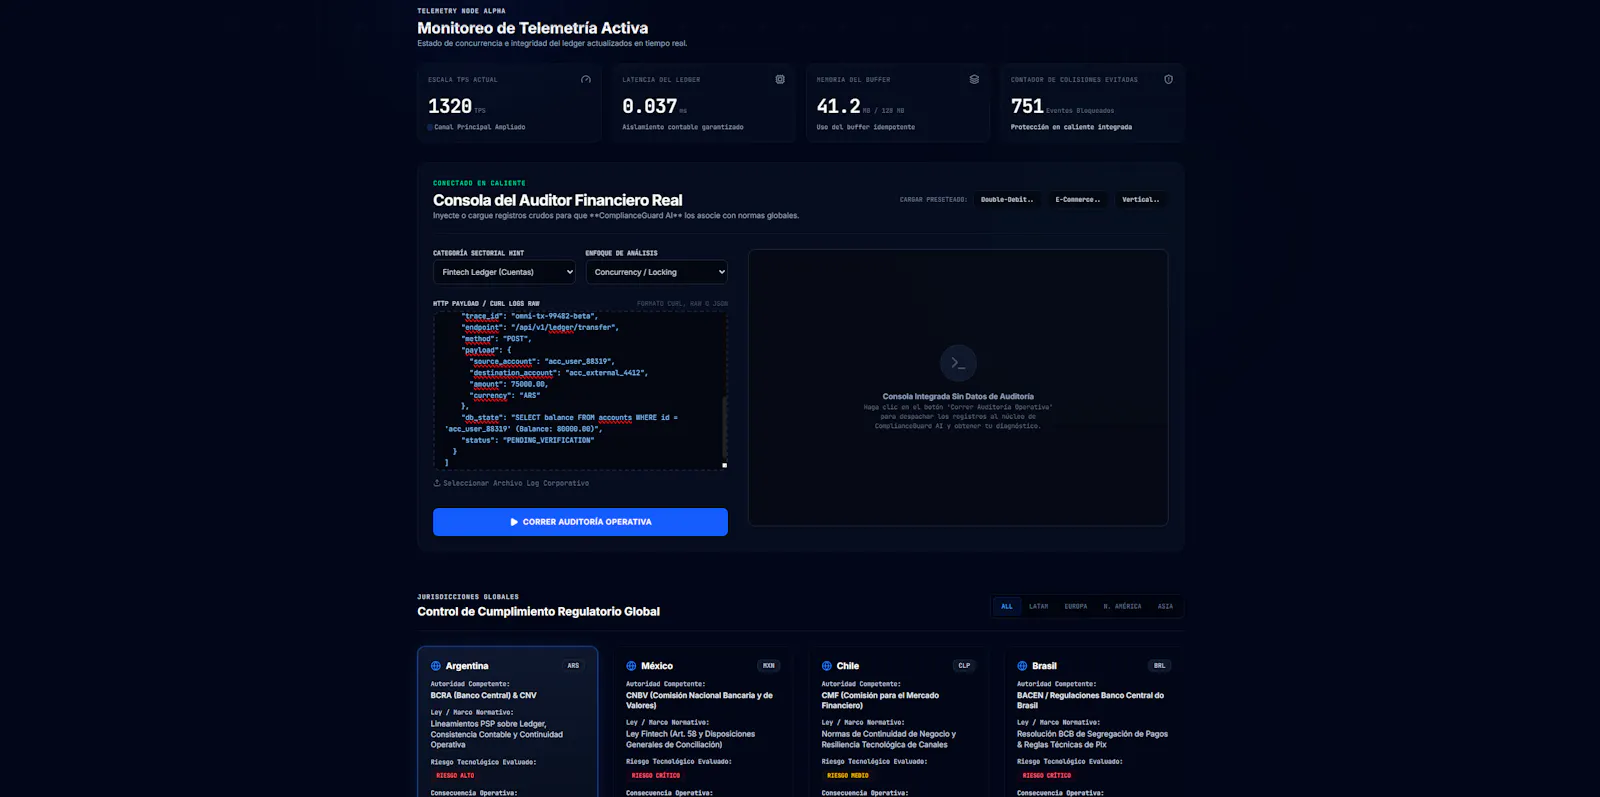Click the Argentina card title
This screenshot has width=1600, height=797.
pyautogui.click(x=467, y=666)
